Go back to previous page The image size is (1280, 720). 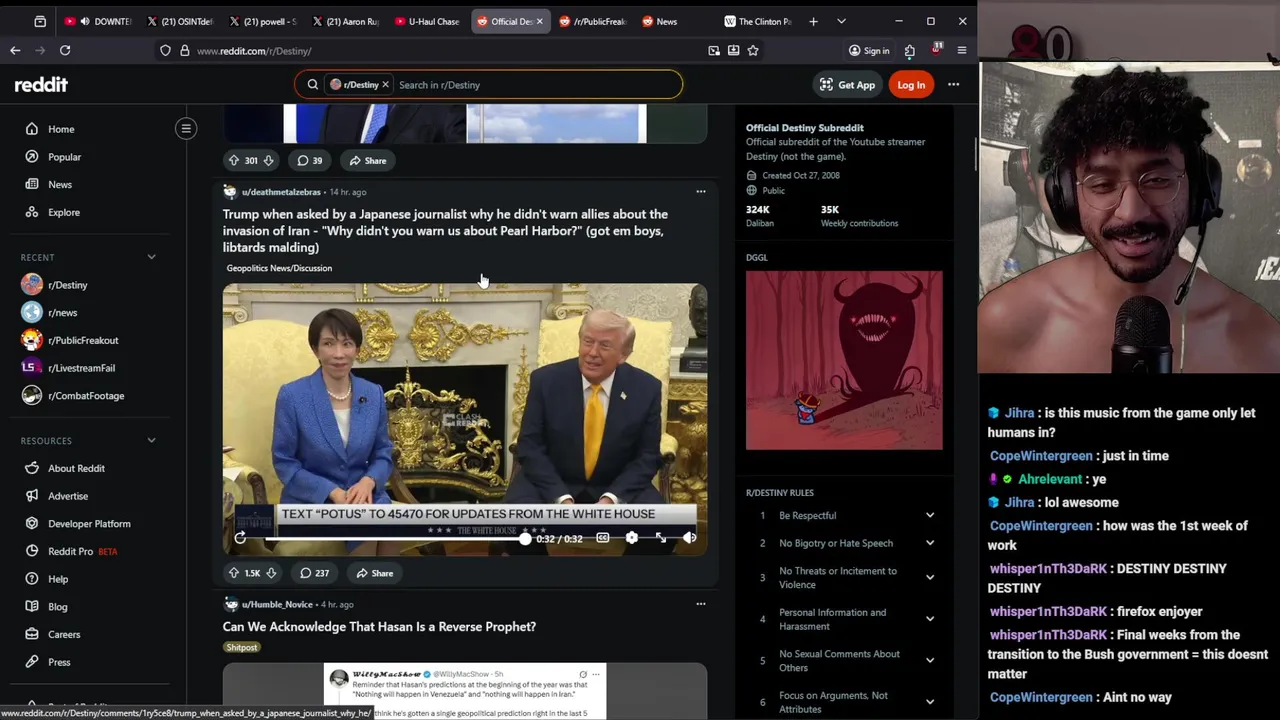click(x=15, y=50)
